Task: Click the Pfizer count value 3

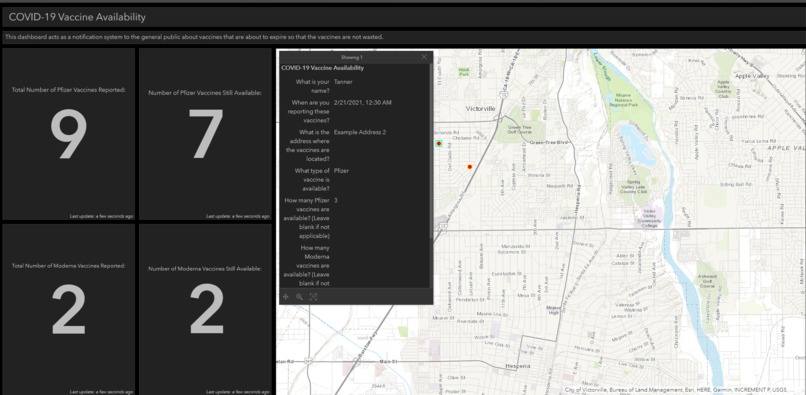Action: point(336,200)
